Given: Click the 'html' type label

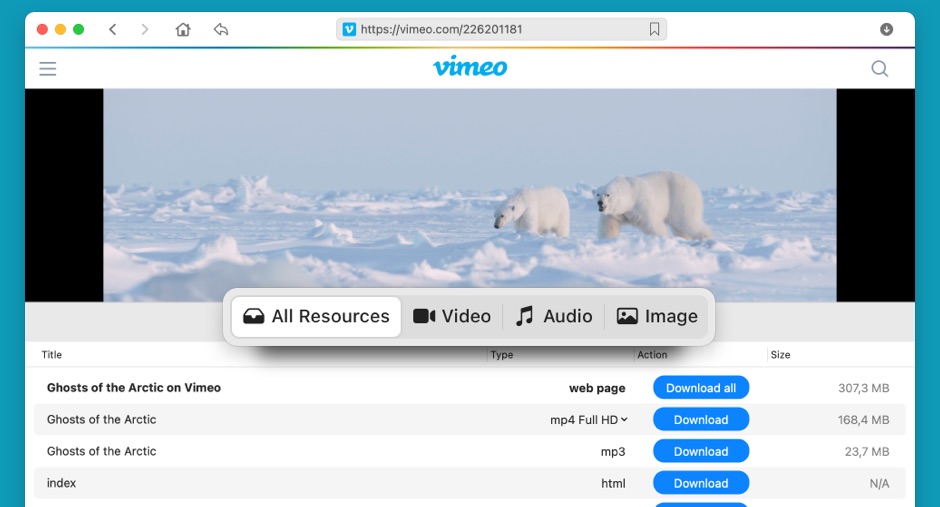Looking at the screenshot, I should [613, 484].
